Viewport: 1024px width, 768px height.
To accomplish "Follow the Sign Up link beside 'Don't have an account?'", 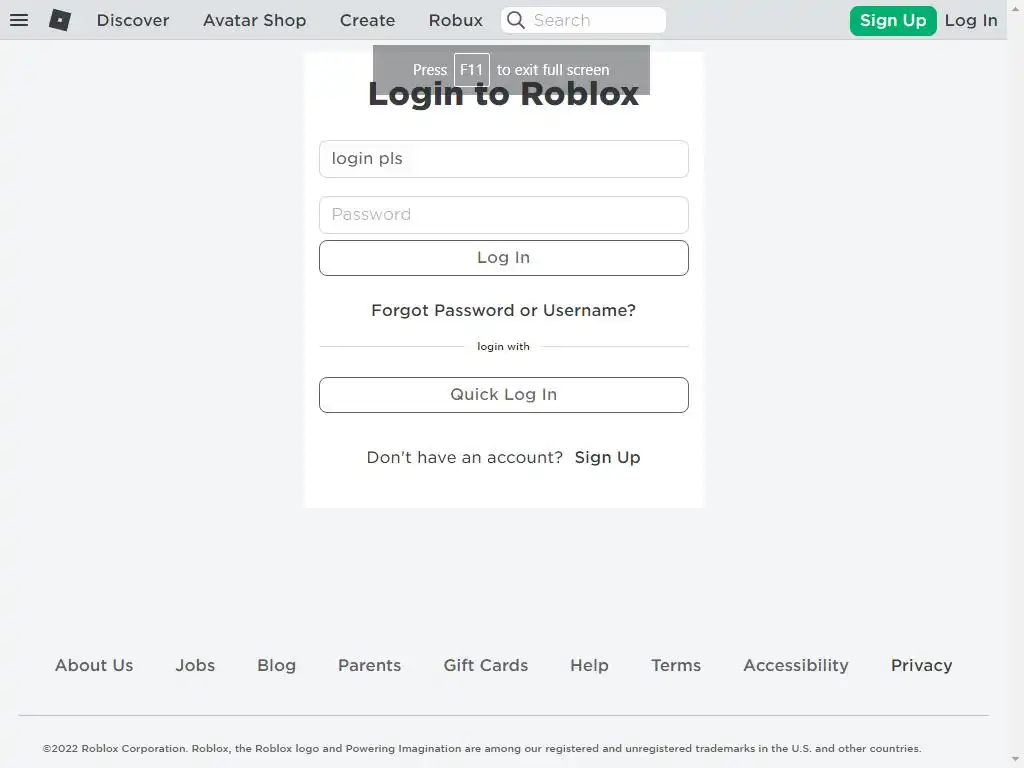I will [607, 457].
